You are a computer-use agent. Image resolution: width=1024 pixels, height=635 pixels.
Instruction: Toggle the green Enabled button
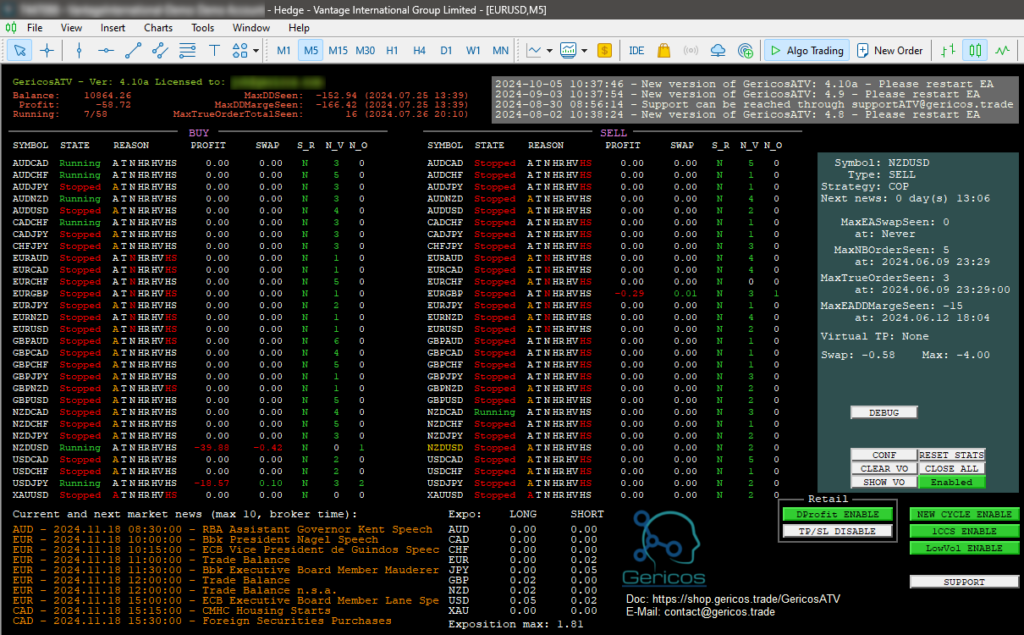[952, 482]
